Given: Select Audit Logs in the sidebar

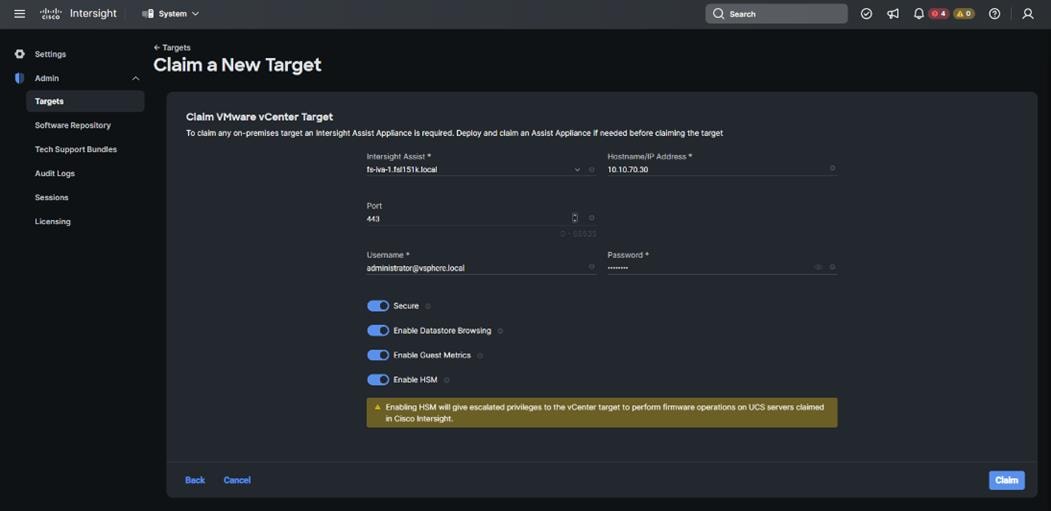Looking at the screenshot, I should [x=55, y=174].
